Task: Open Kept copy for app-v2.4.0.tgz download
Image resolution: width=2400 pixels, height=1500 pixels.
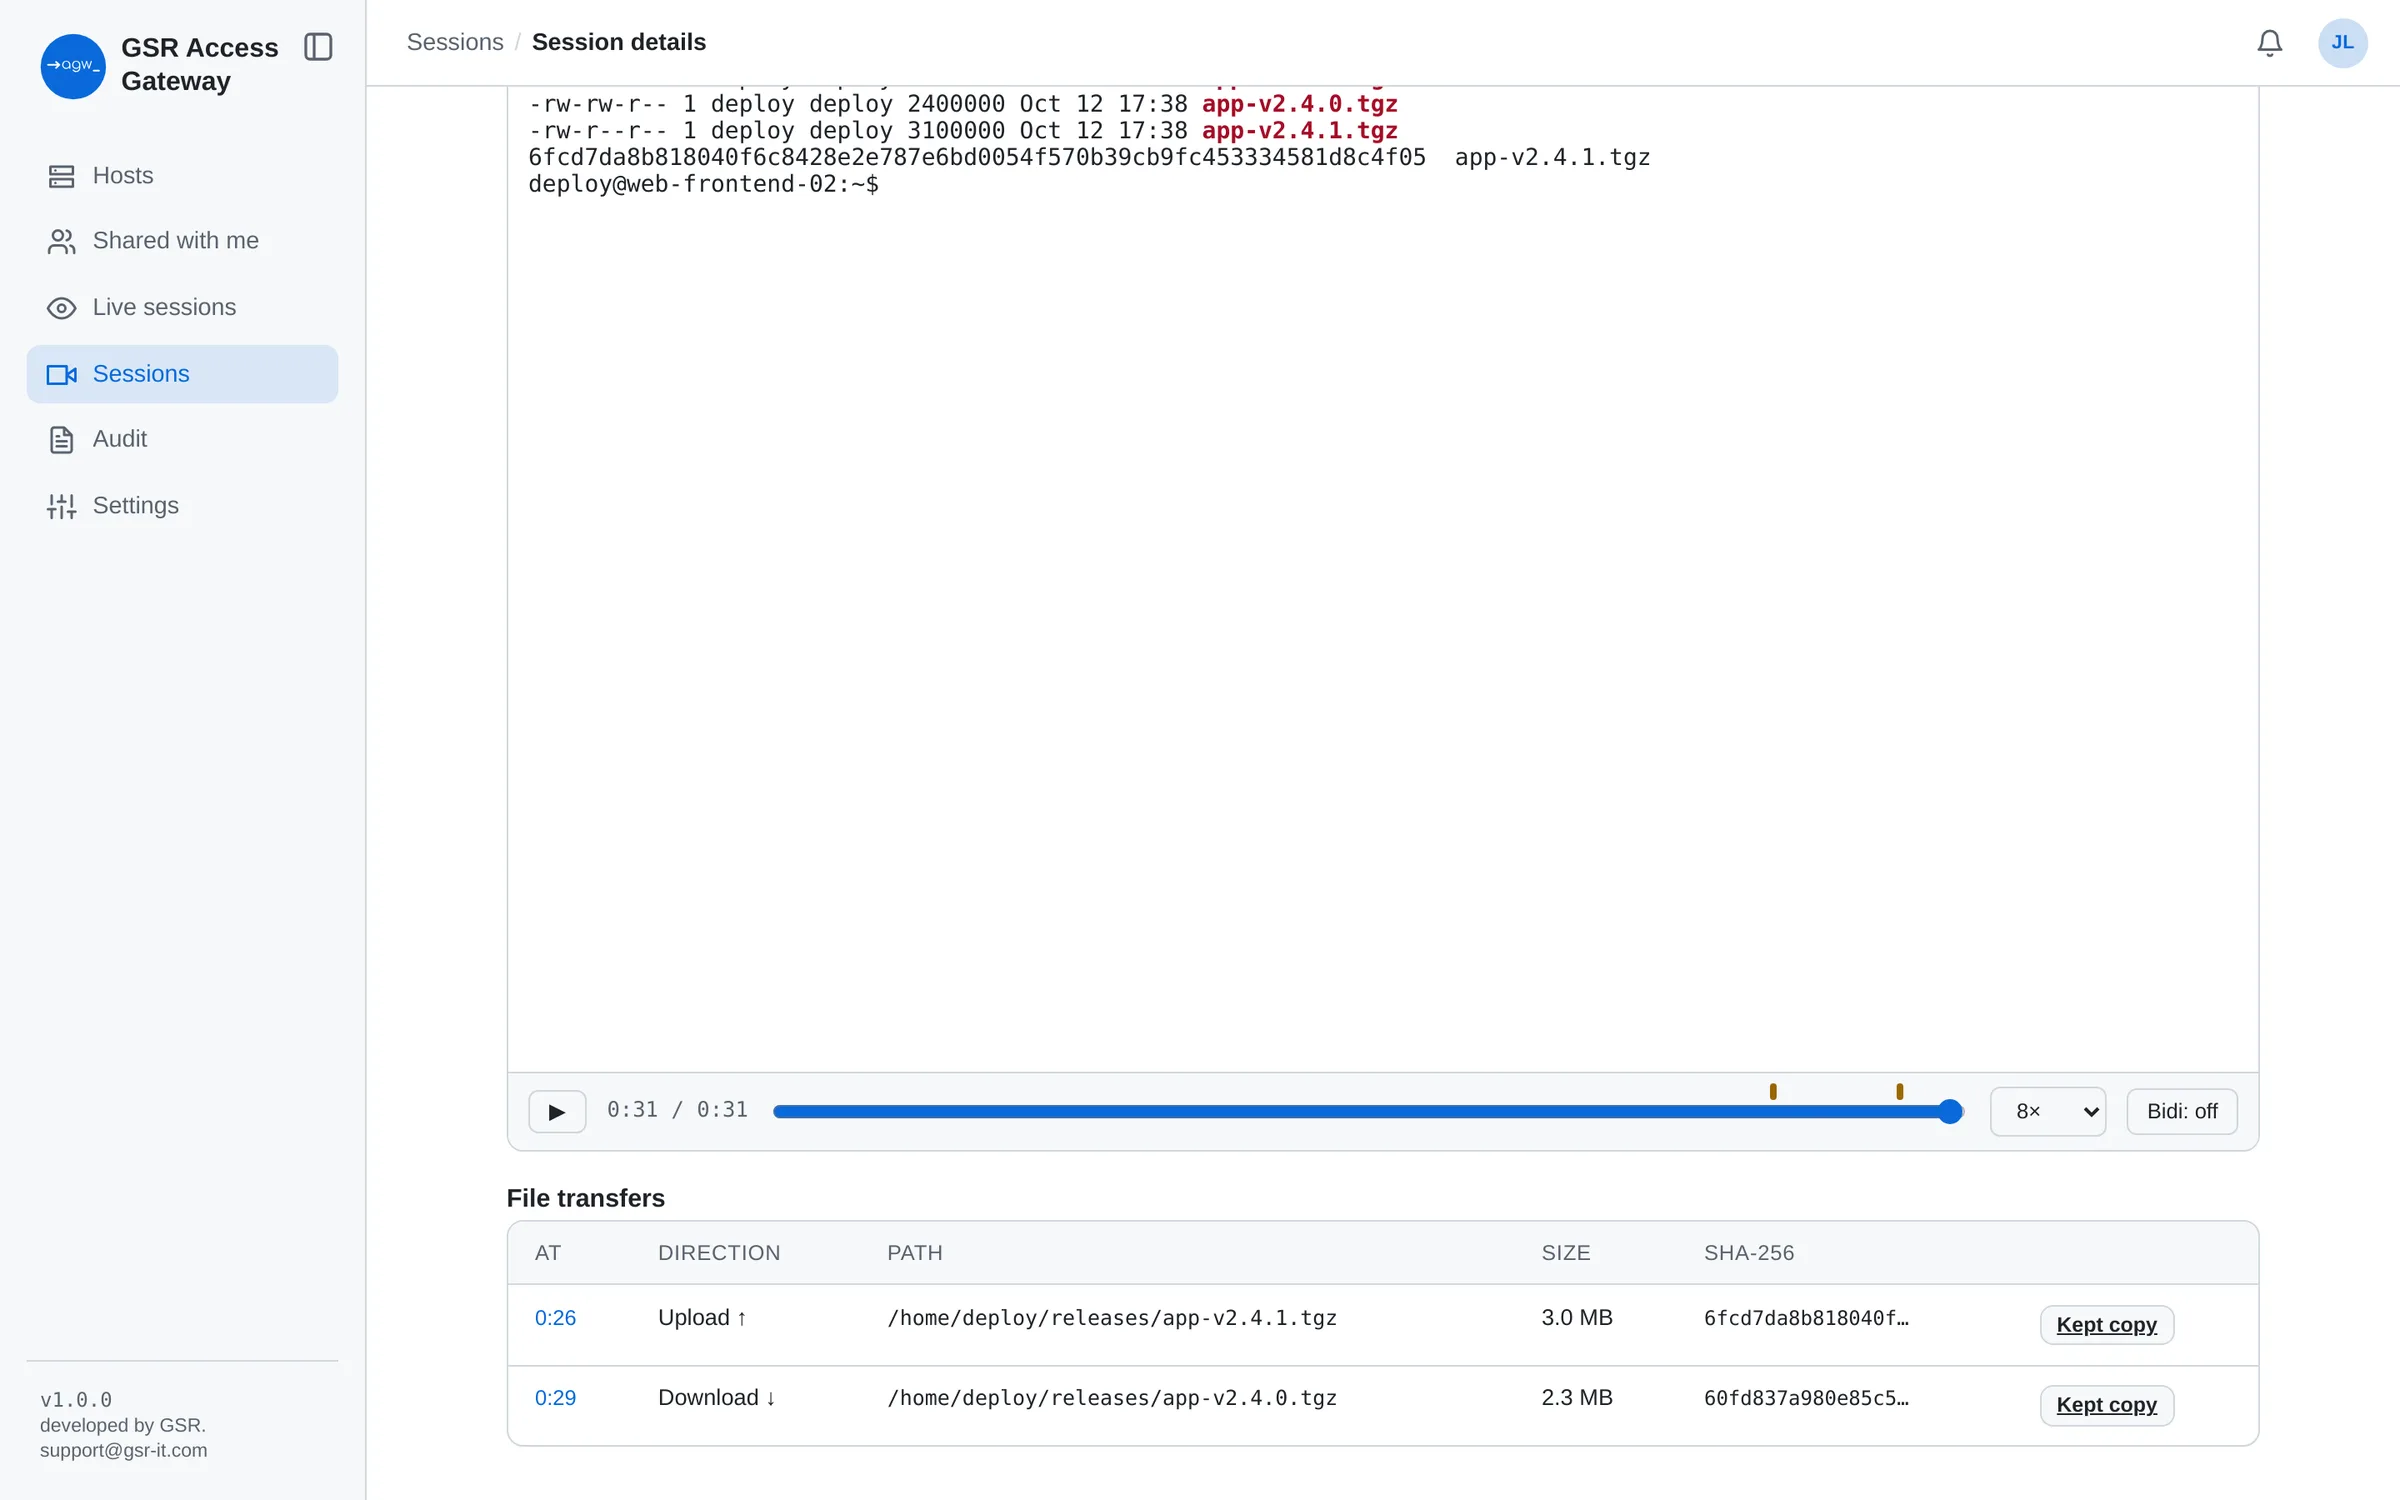Action: (x=2106, y=1405)
